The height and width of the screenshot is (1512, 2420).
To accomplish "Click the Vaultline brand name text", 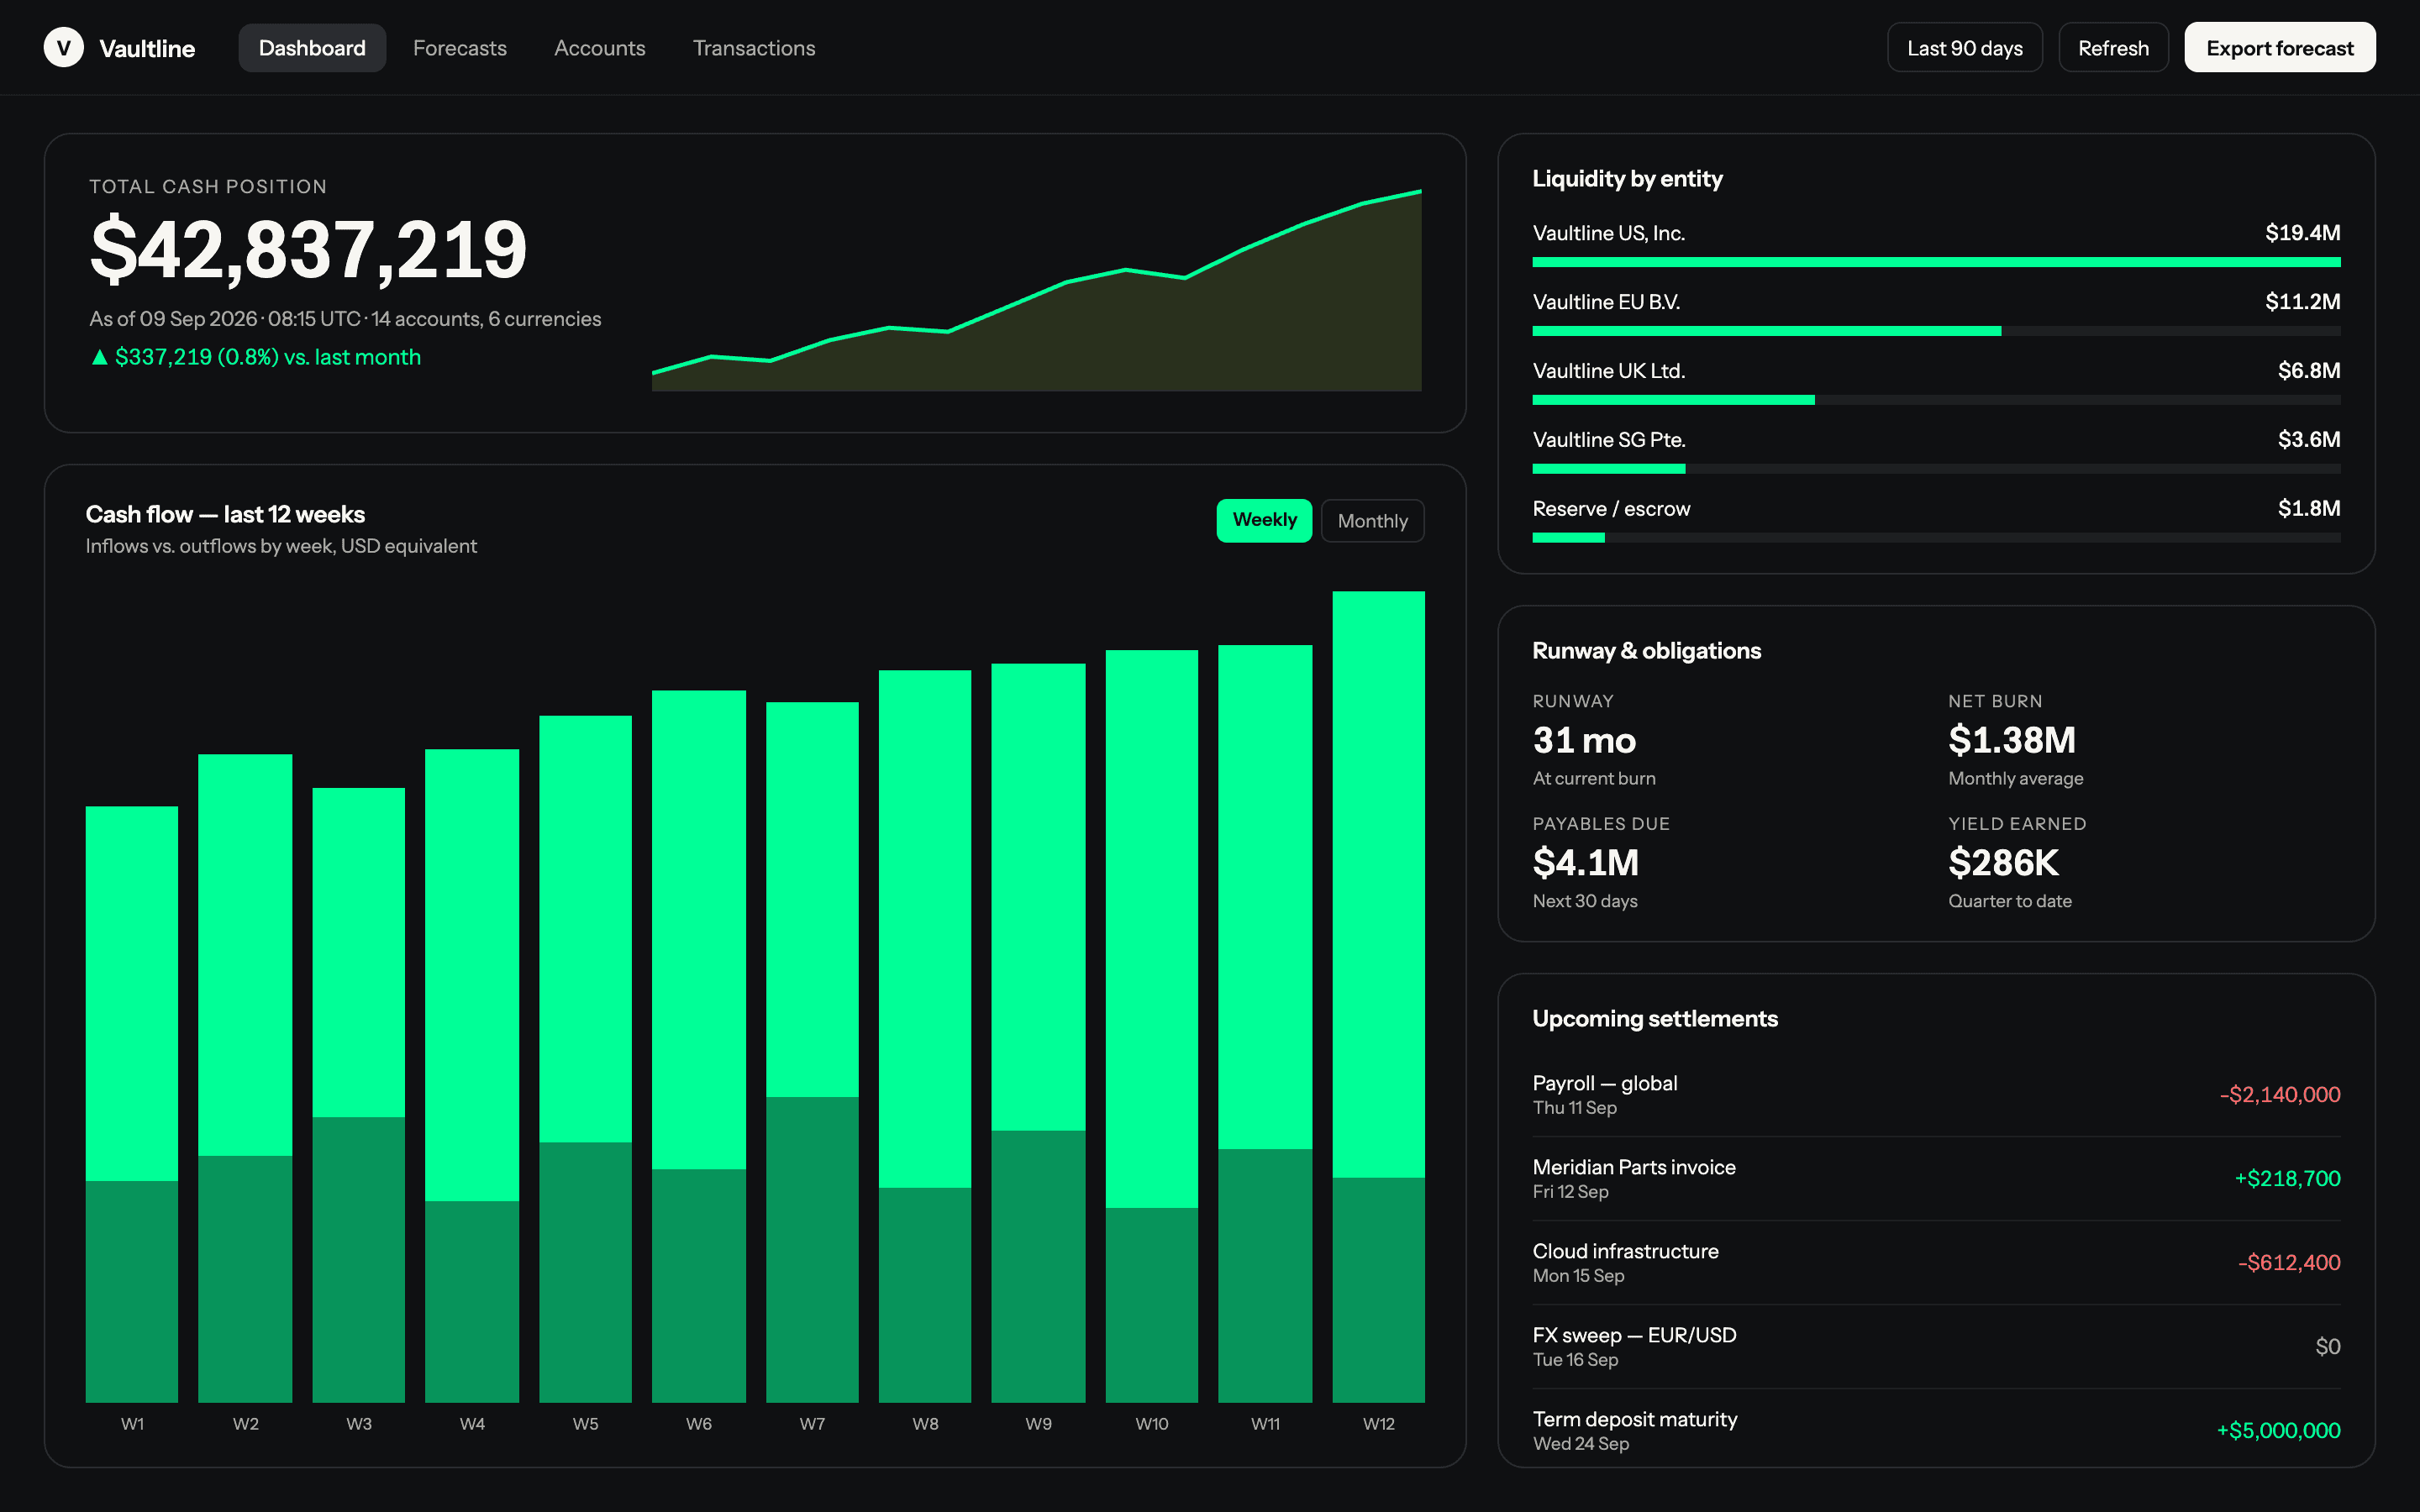I will tap(147, 48).
